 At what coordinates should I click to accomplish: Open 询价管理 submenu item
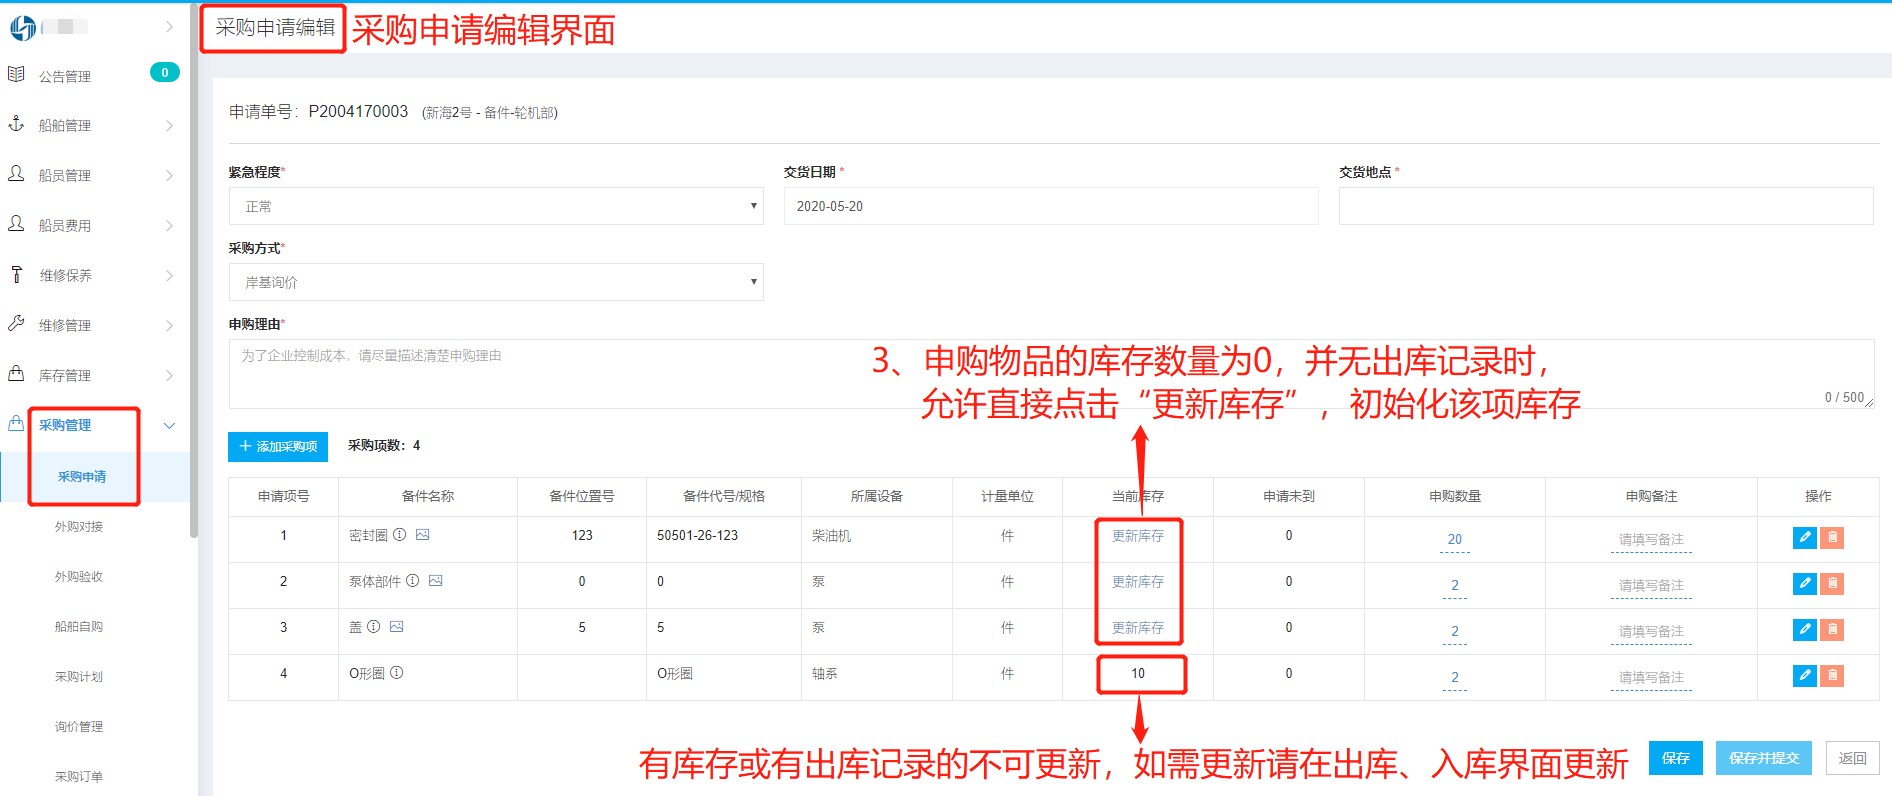pos(79,727)
